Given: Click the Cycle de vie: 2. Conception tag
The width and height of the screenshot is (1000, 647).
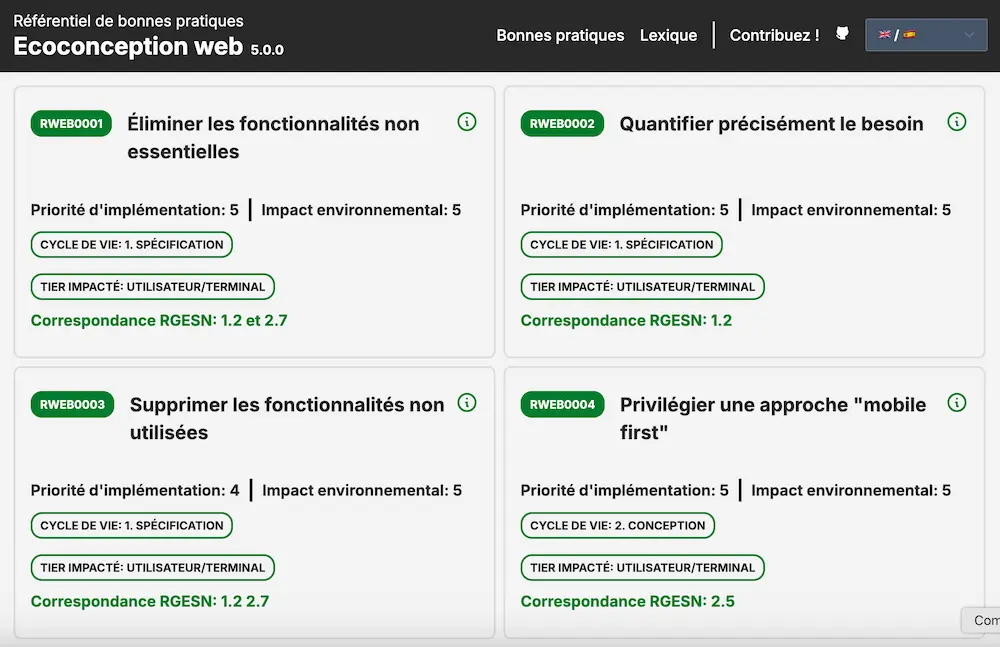Looking at the screenshot, I should [617, 525].
